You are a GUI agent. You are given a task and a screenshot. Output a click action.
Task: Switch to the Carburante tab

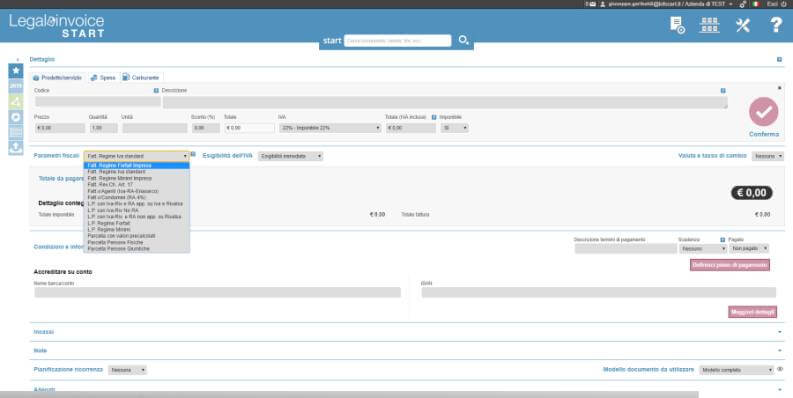[141, 78]
